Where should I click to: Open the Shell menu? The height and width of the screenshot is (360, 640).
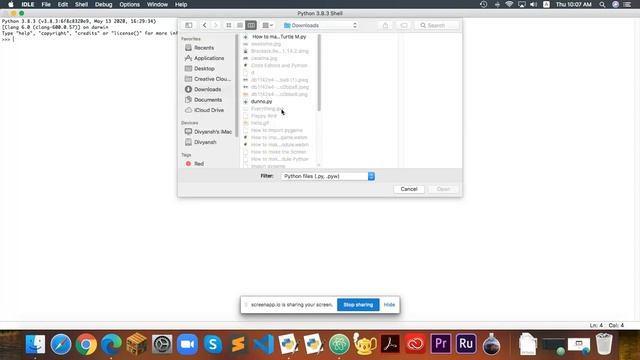pos(81,4)
